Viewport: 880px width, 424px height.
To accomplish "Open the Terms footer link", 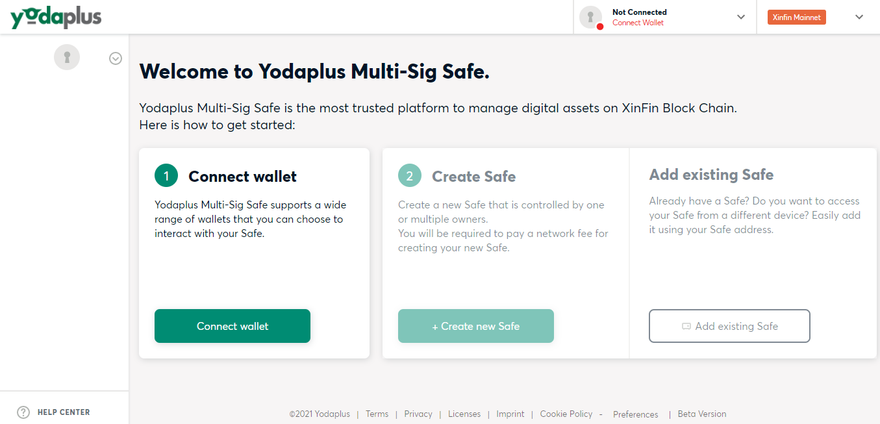I will pyautogui.click(x=377, y=414).
